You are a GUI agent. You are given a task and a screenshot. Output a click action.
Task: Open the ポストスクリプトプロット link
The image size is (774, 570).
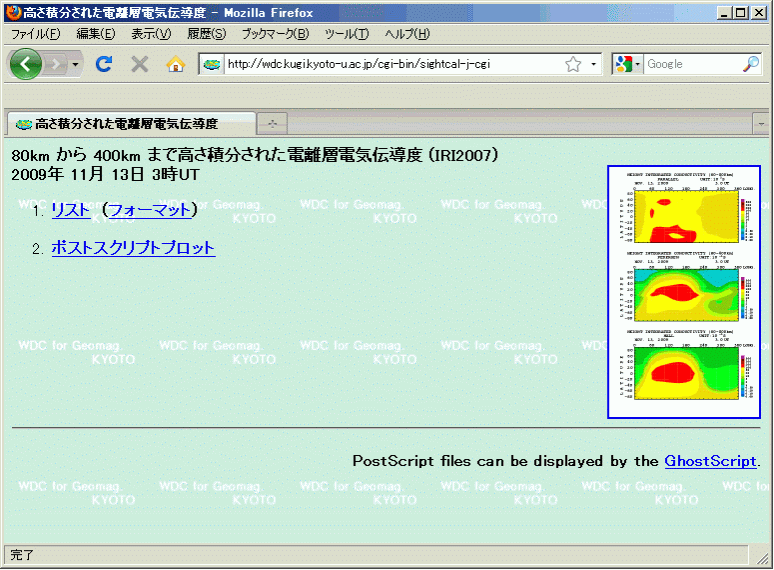coord(133,248)
